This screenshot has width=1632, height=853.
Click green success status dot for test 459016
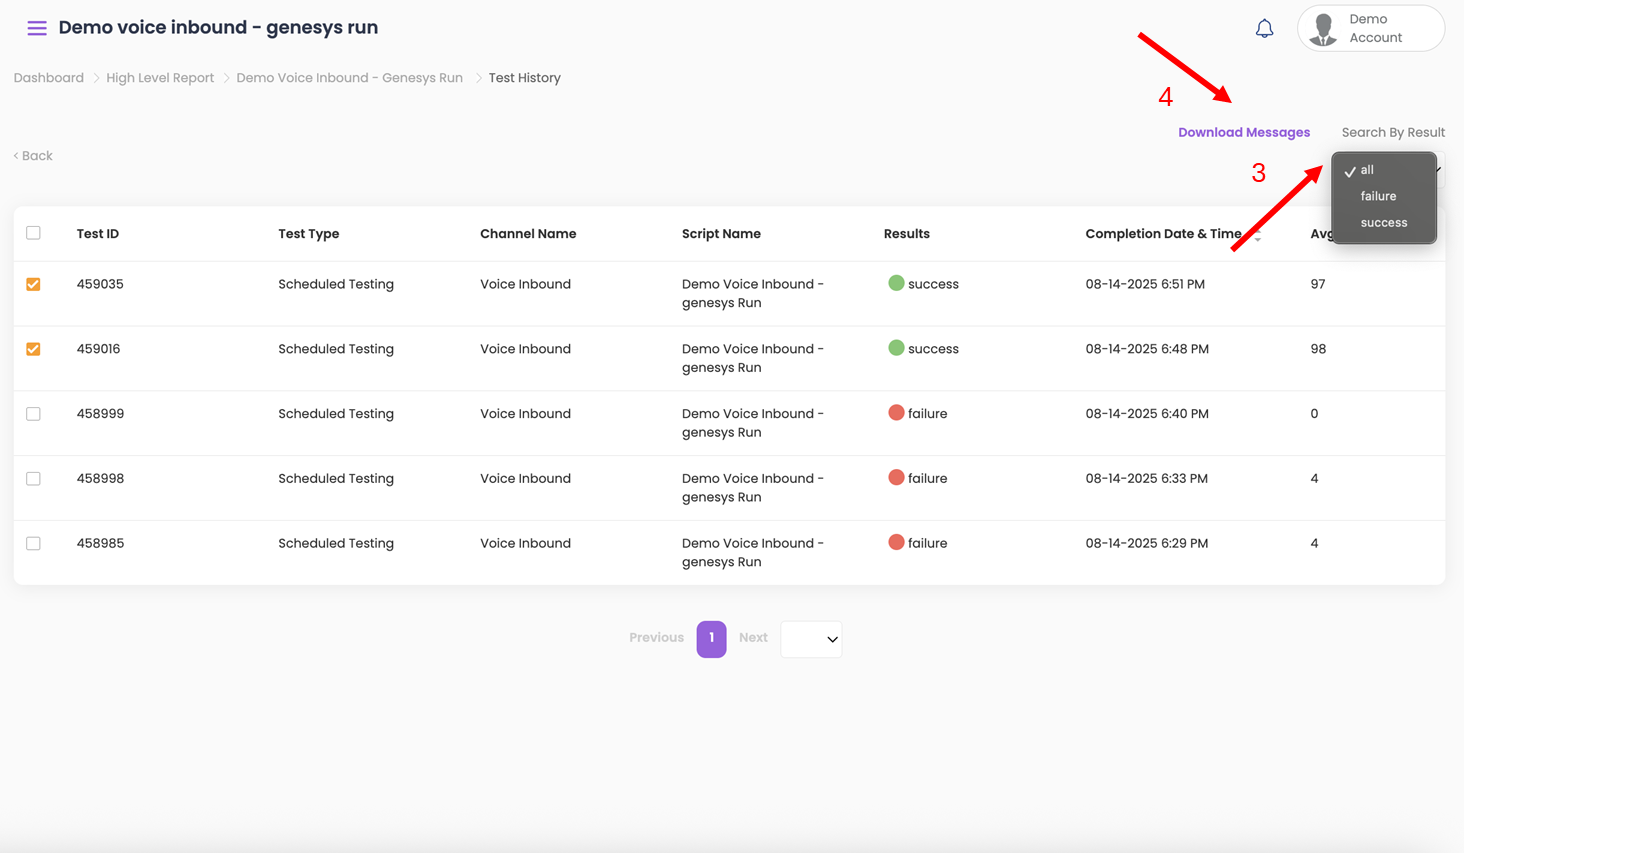click(x=896, y=348)
